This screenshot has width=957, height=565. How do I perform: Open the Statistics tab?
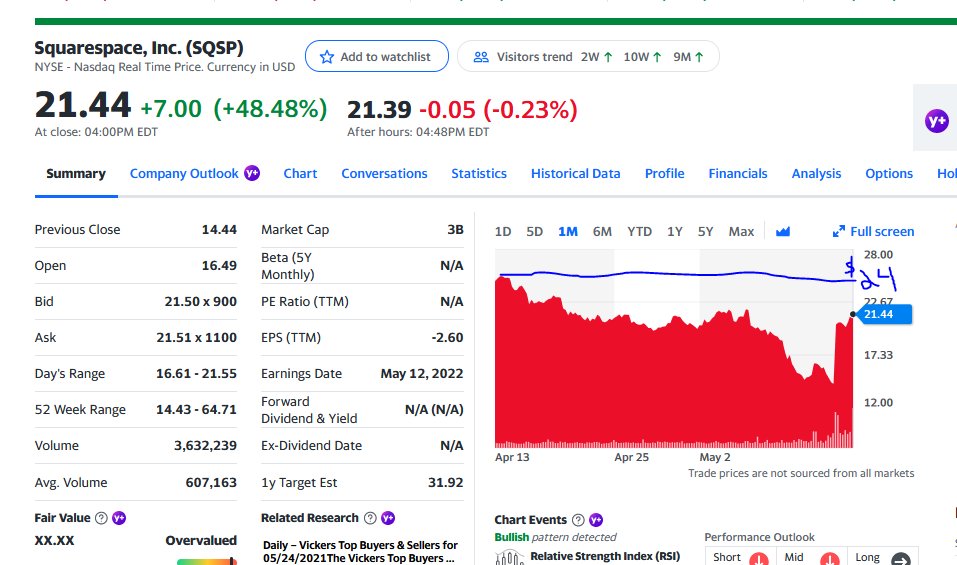[479, 174]
